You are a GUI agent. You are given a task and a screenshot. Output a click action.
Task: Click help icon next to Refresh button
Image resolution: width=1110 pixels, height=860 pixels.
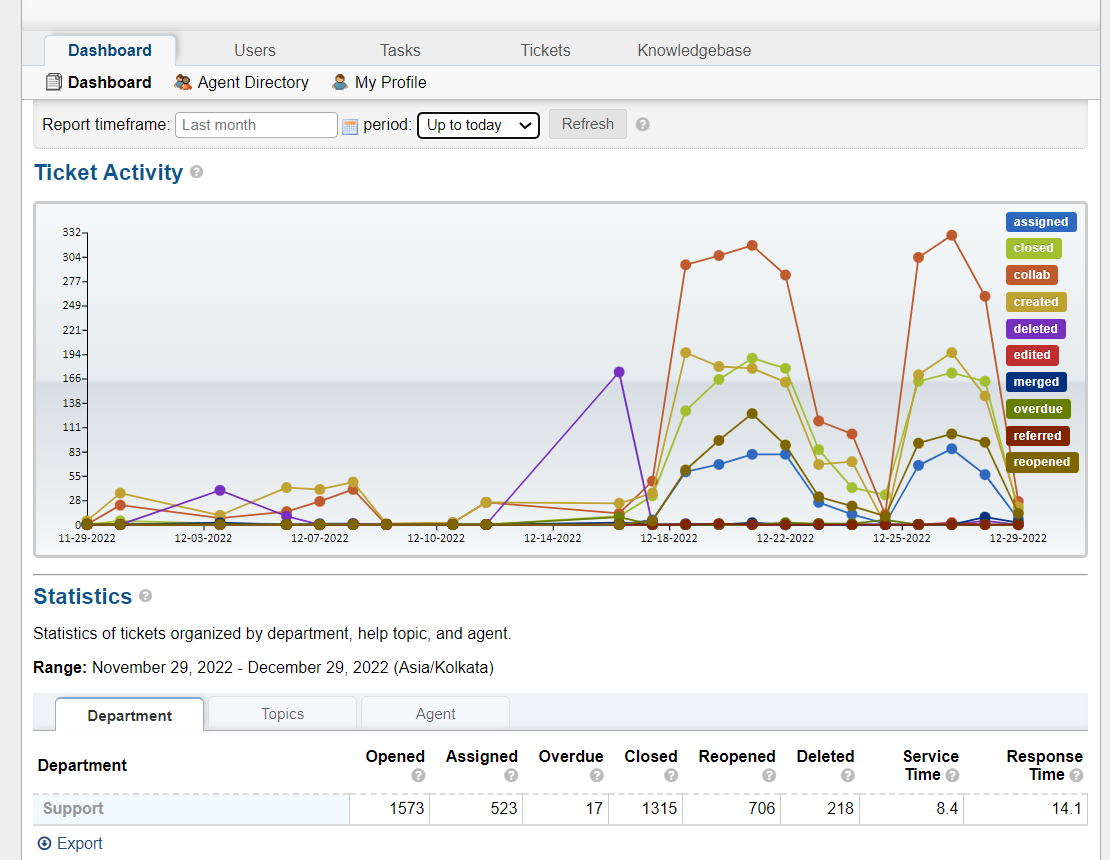pyautogui.click(x=643, y=125)
